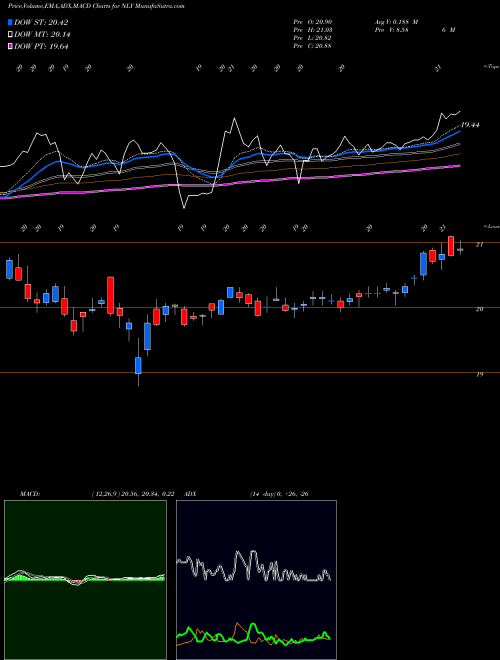This screenshot has width=500, height=660.
Task: Click the 'Pre O: 20.90' open value
Action: pos(312,22)
